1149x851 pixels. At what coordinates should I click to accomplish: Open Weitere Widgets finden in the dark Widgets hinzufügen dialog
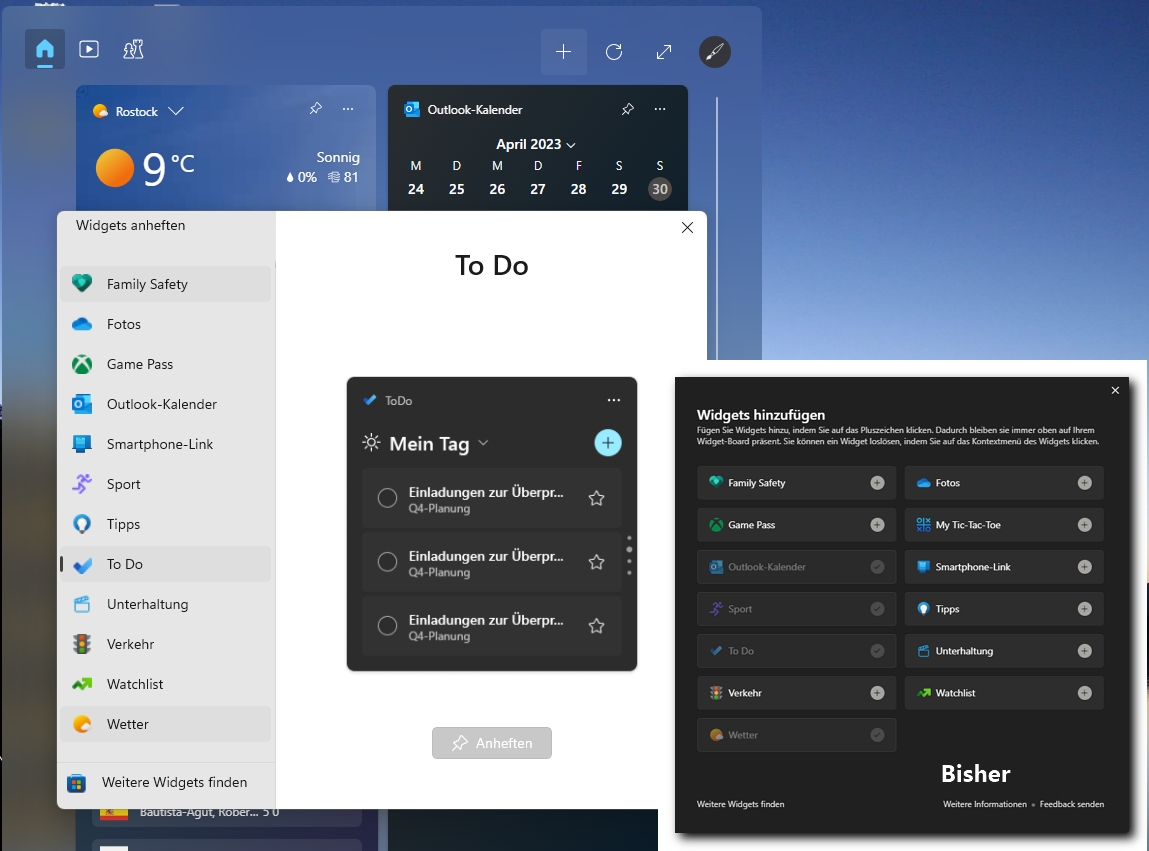740,804
